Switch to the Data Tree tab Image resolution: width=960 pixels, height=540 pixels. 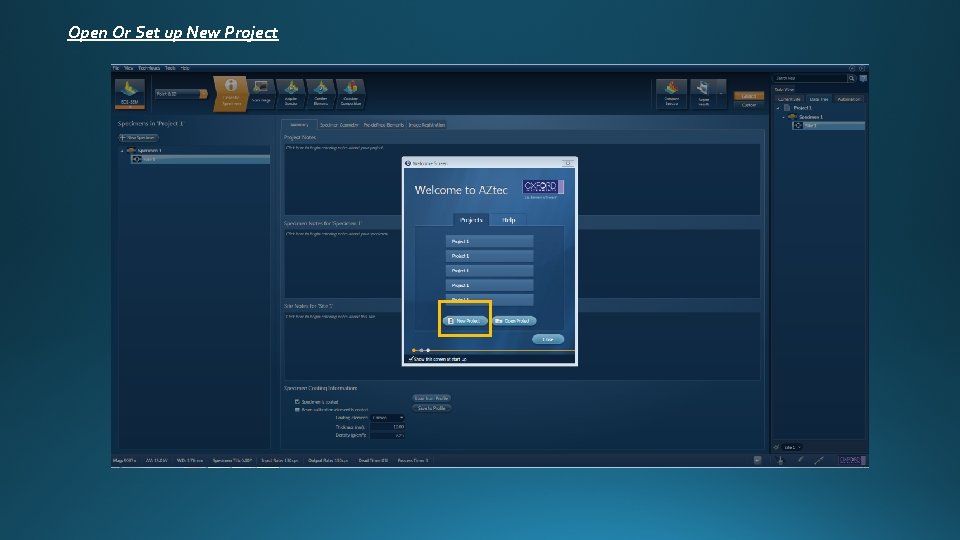tap(819, 99)
